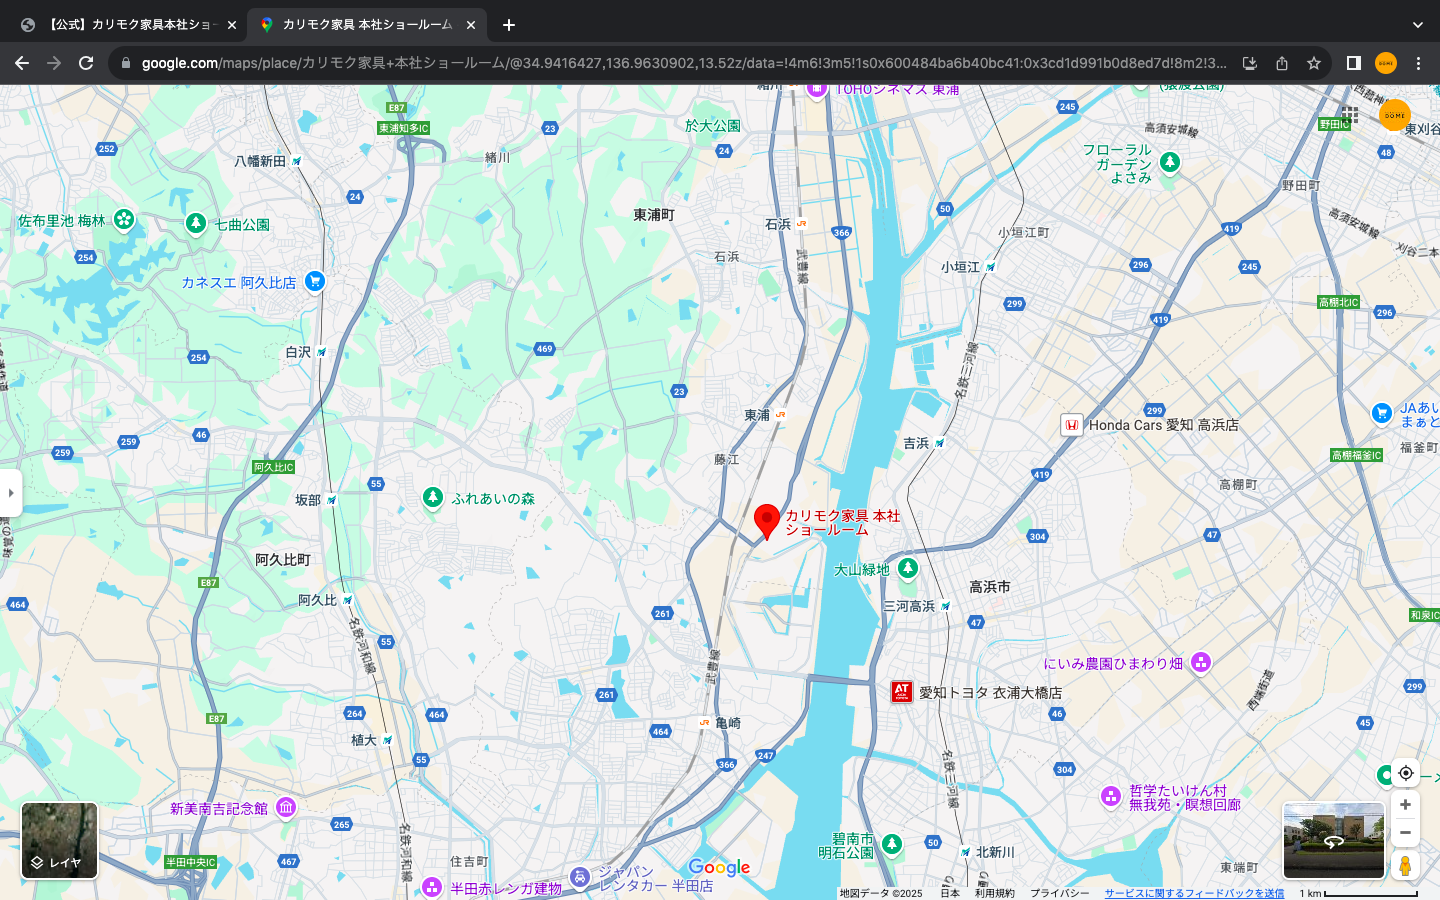Click the 哲学たいけん村 無我苑 purple marker

(1111, 796)
